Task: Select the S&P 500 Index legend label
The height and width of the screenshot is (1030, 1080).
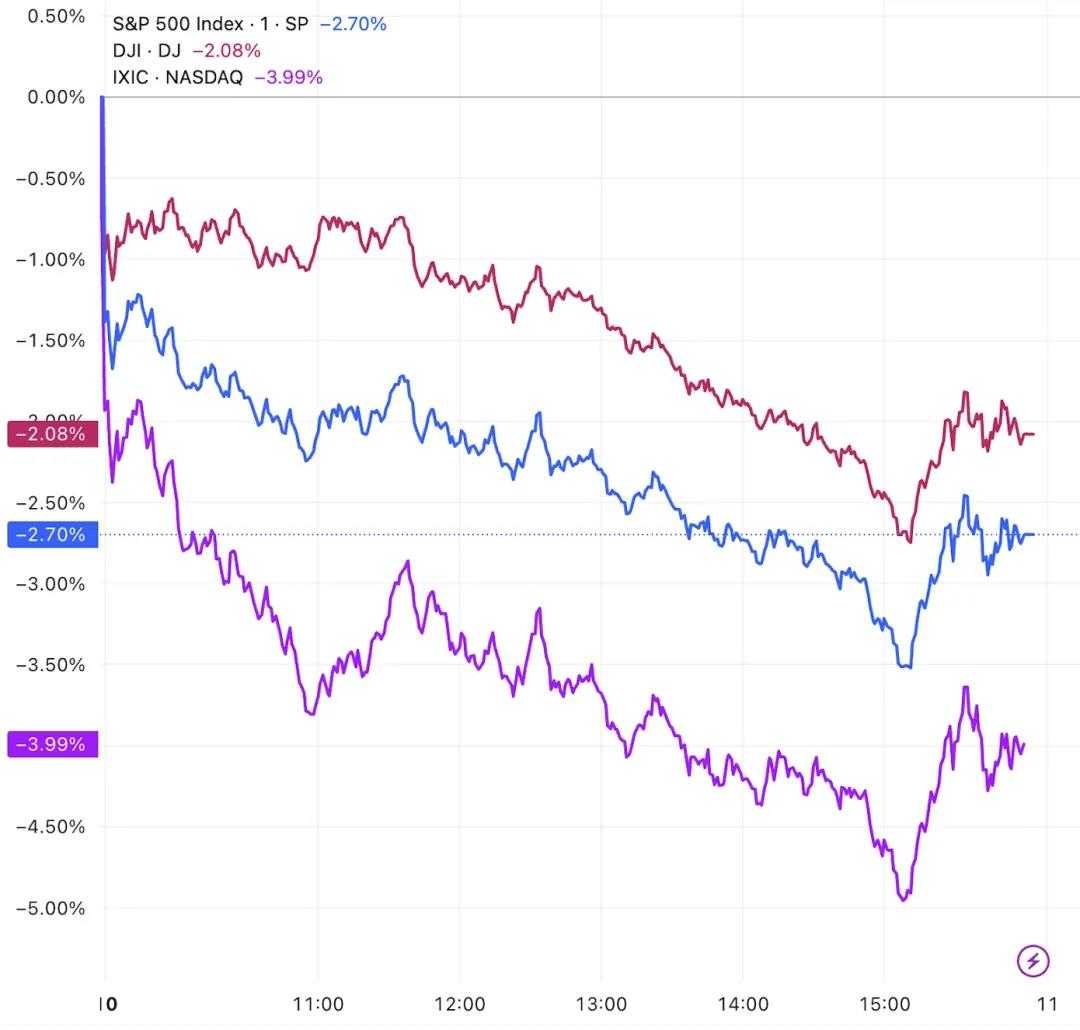Action: point(210,23)
